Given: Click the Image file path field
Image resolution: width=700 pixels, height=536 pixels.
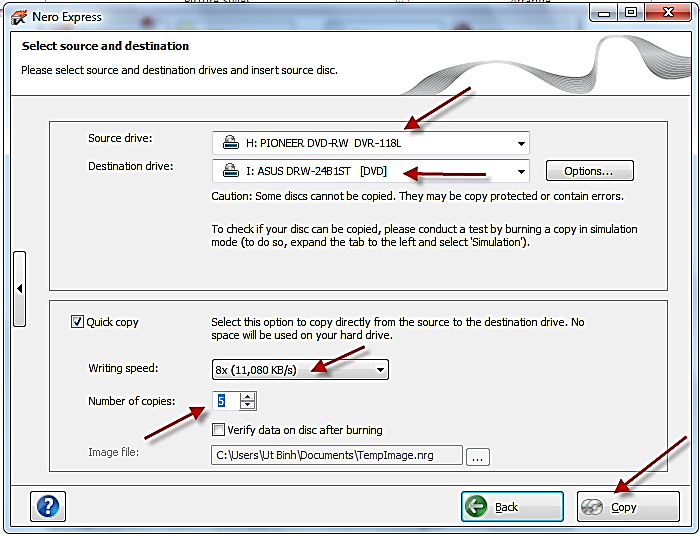Looking at the screenshot, I should click(337, 455).
